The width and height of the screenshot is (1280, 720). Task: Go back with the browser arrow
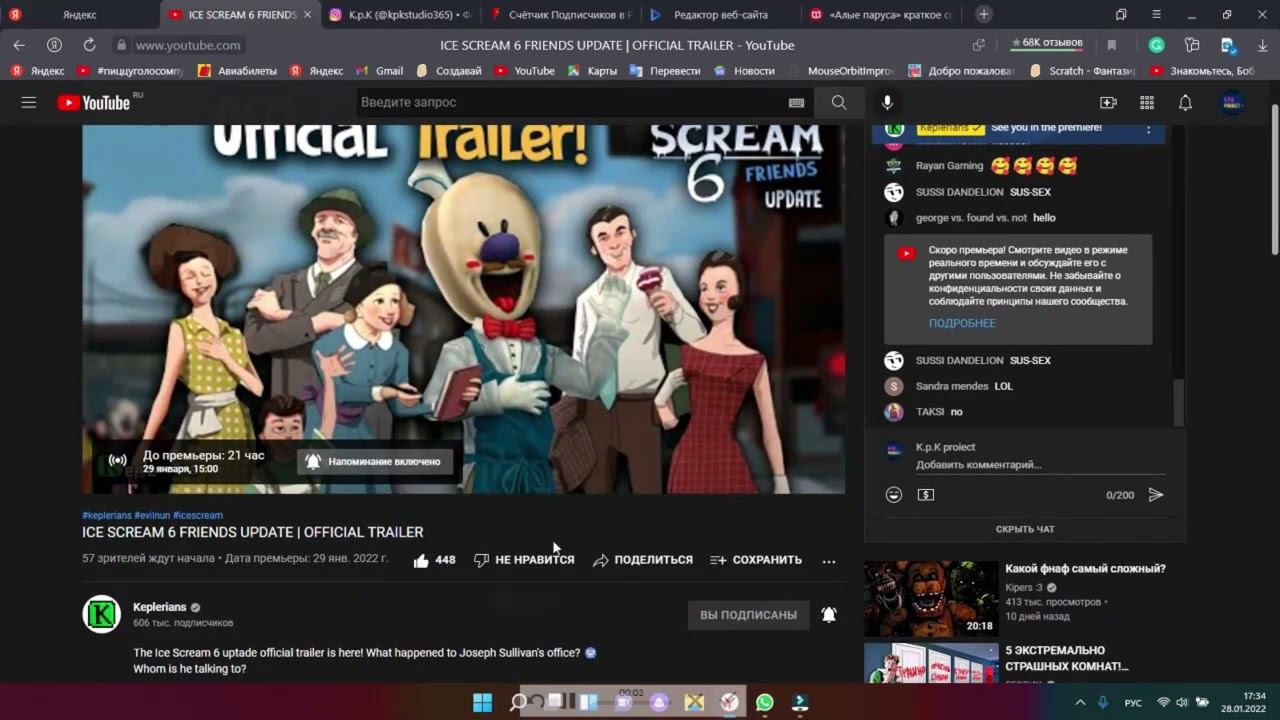point(19,45)
